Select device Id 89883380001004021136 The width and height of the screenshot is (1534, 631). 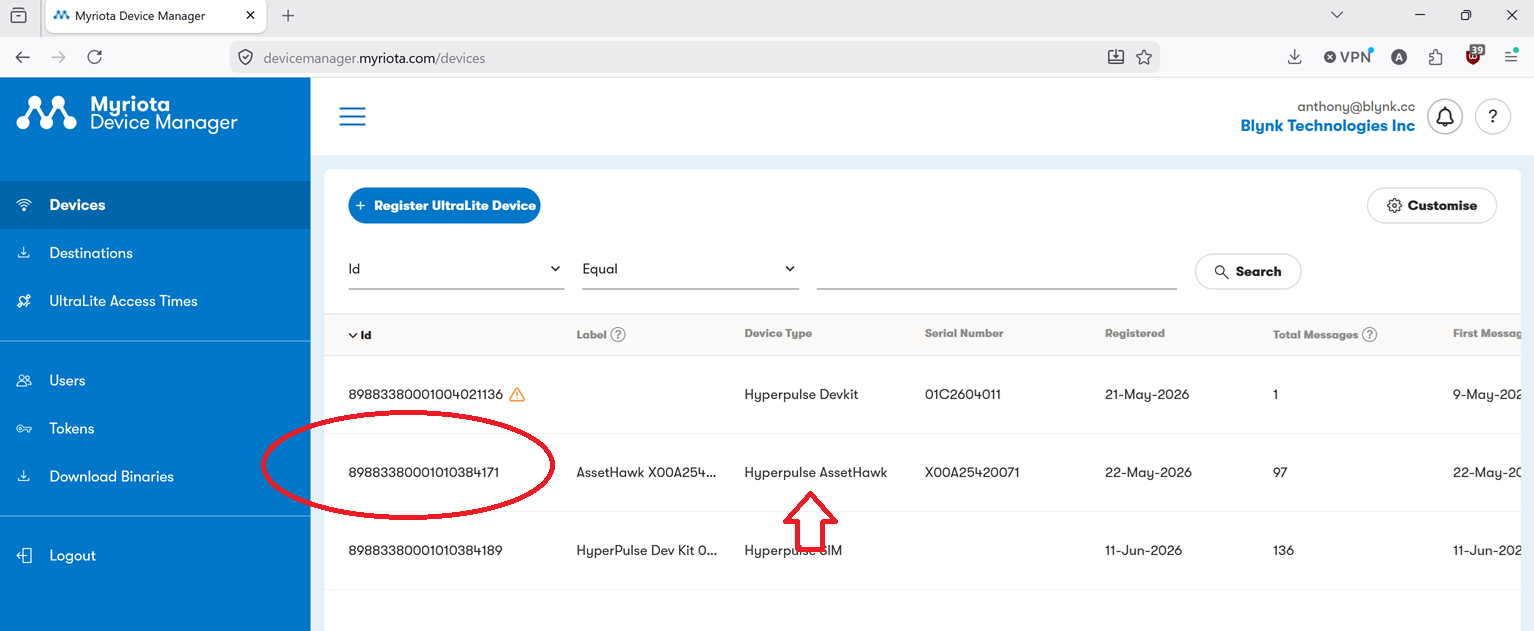click(425, 394)
